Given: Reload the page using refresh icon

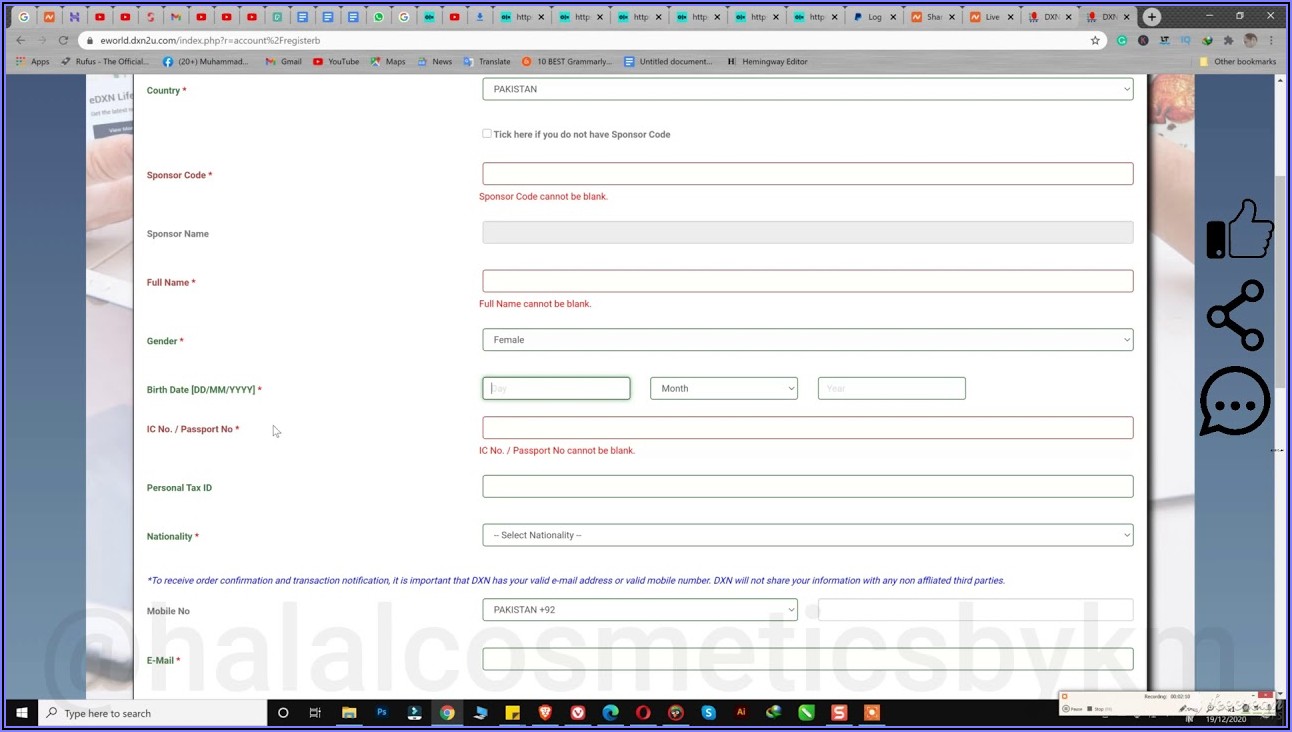Looking at the screenshot, I should (x=63, y=41).
